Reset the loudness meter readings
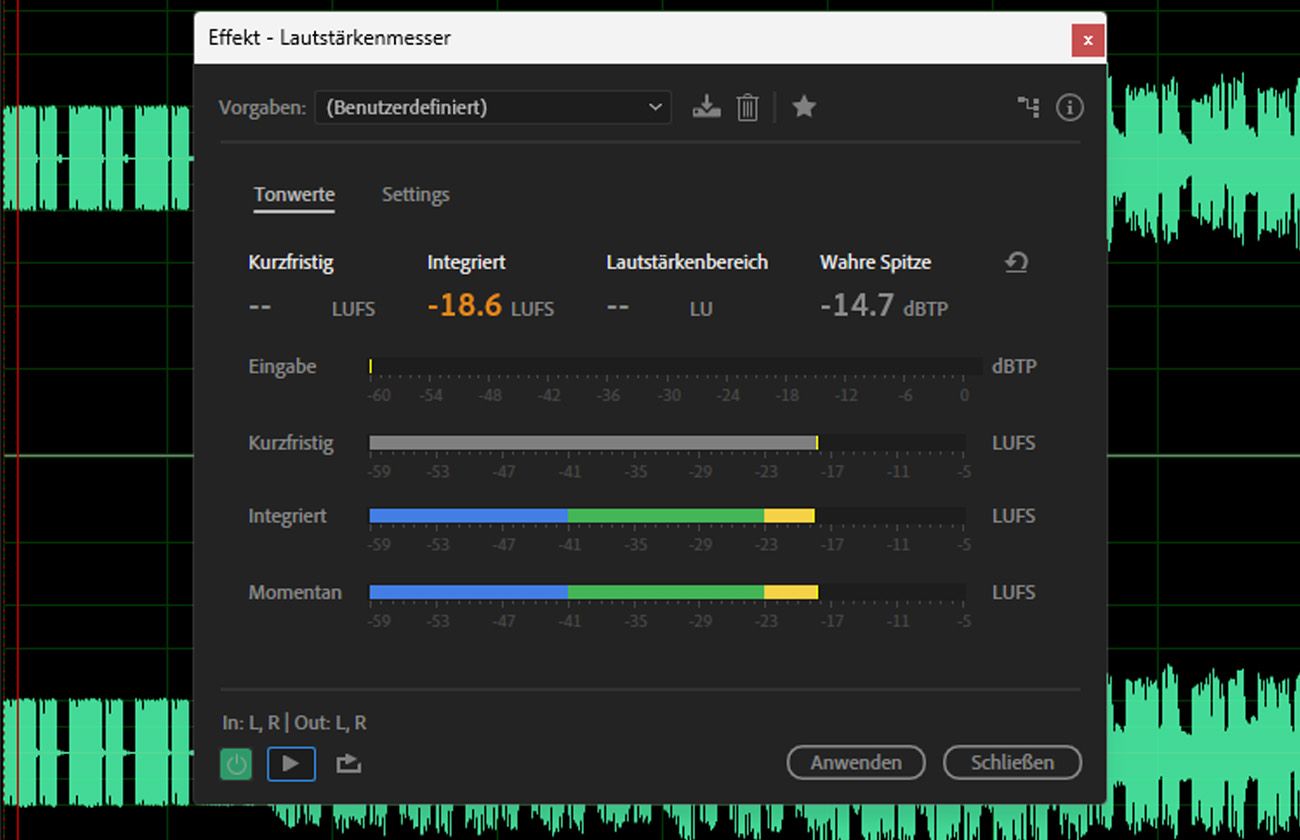Viewport: 1300px width, 840px height. 1016,262
